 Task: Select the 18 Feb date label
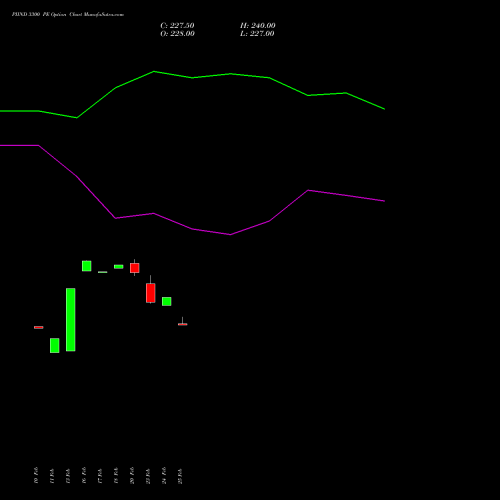116,475
